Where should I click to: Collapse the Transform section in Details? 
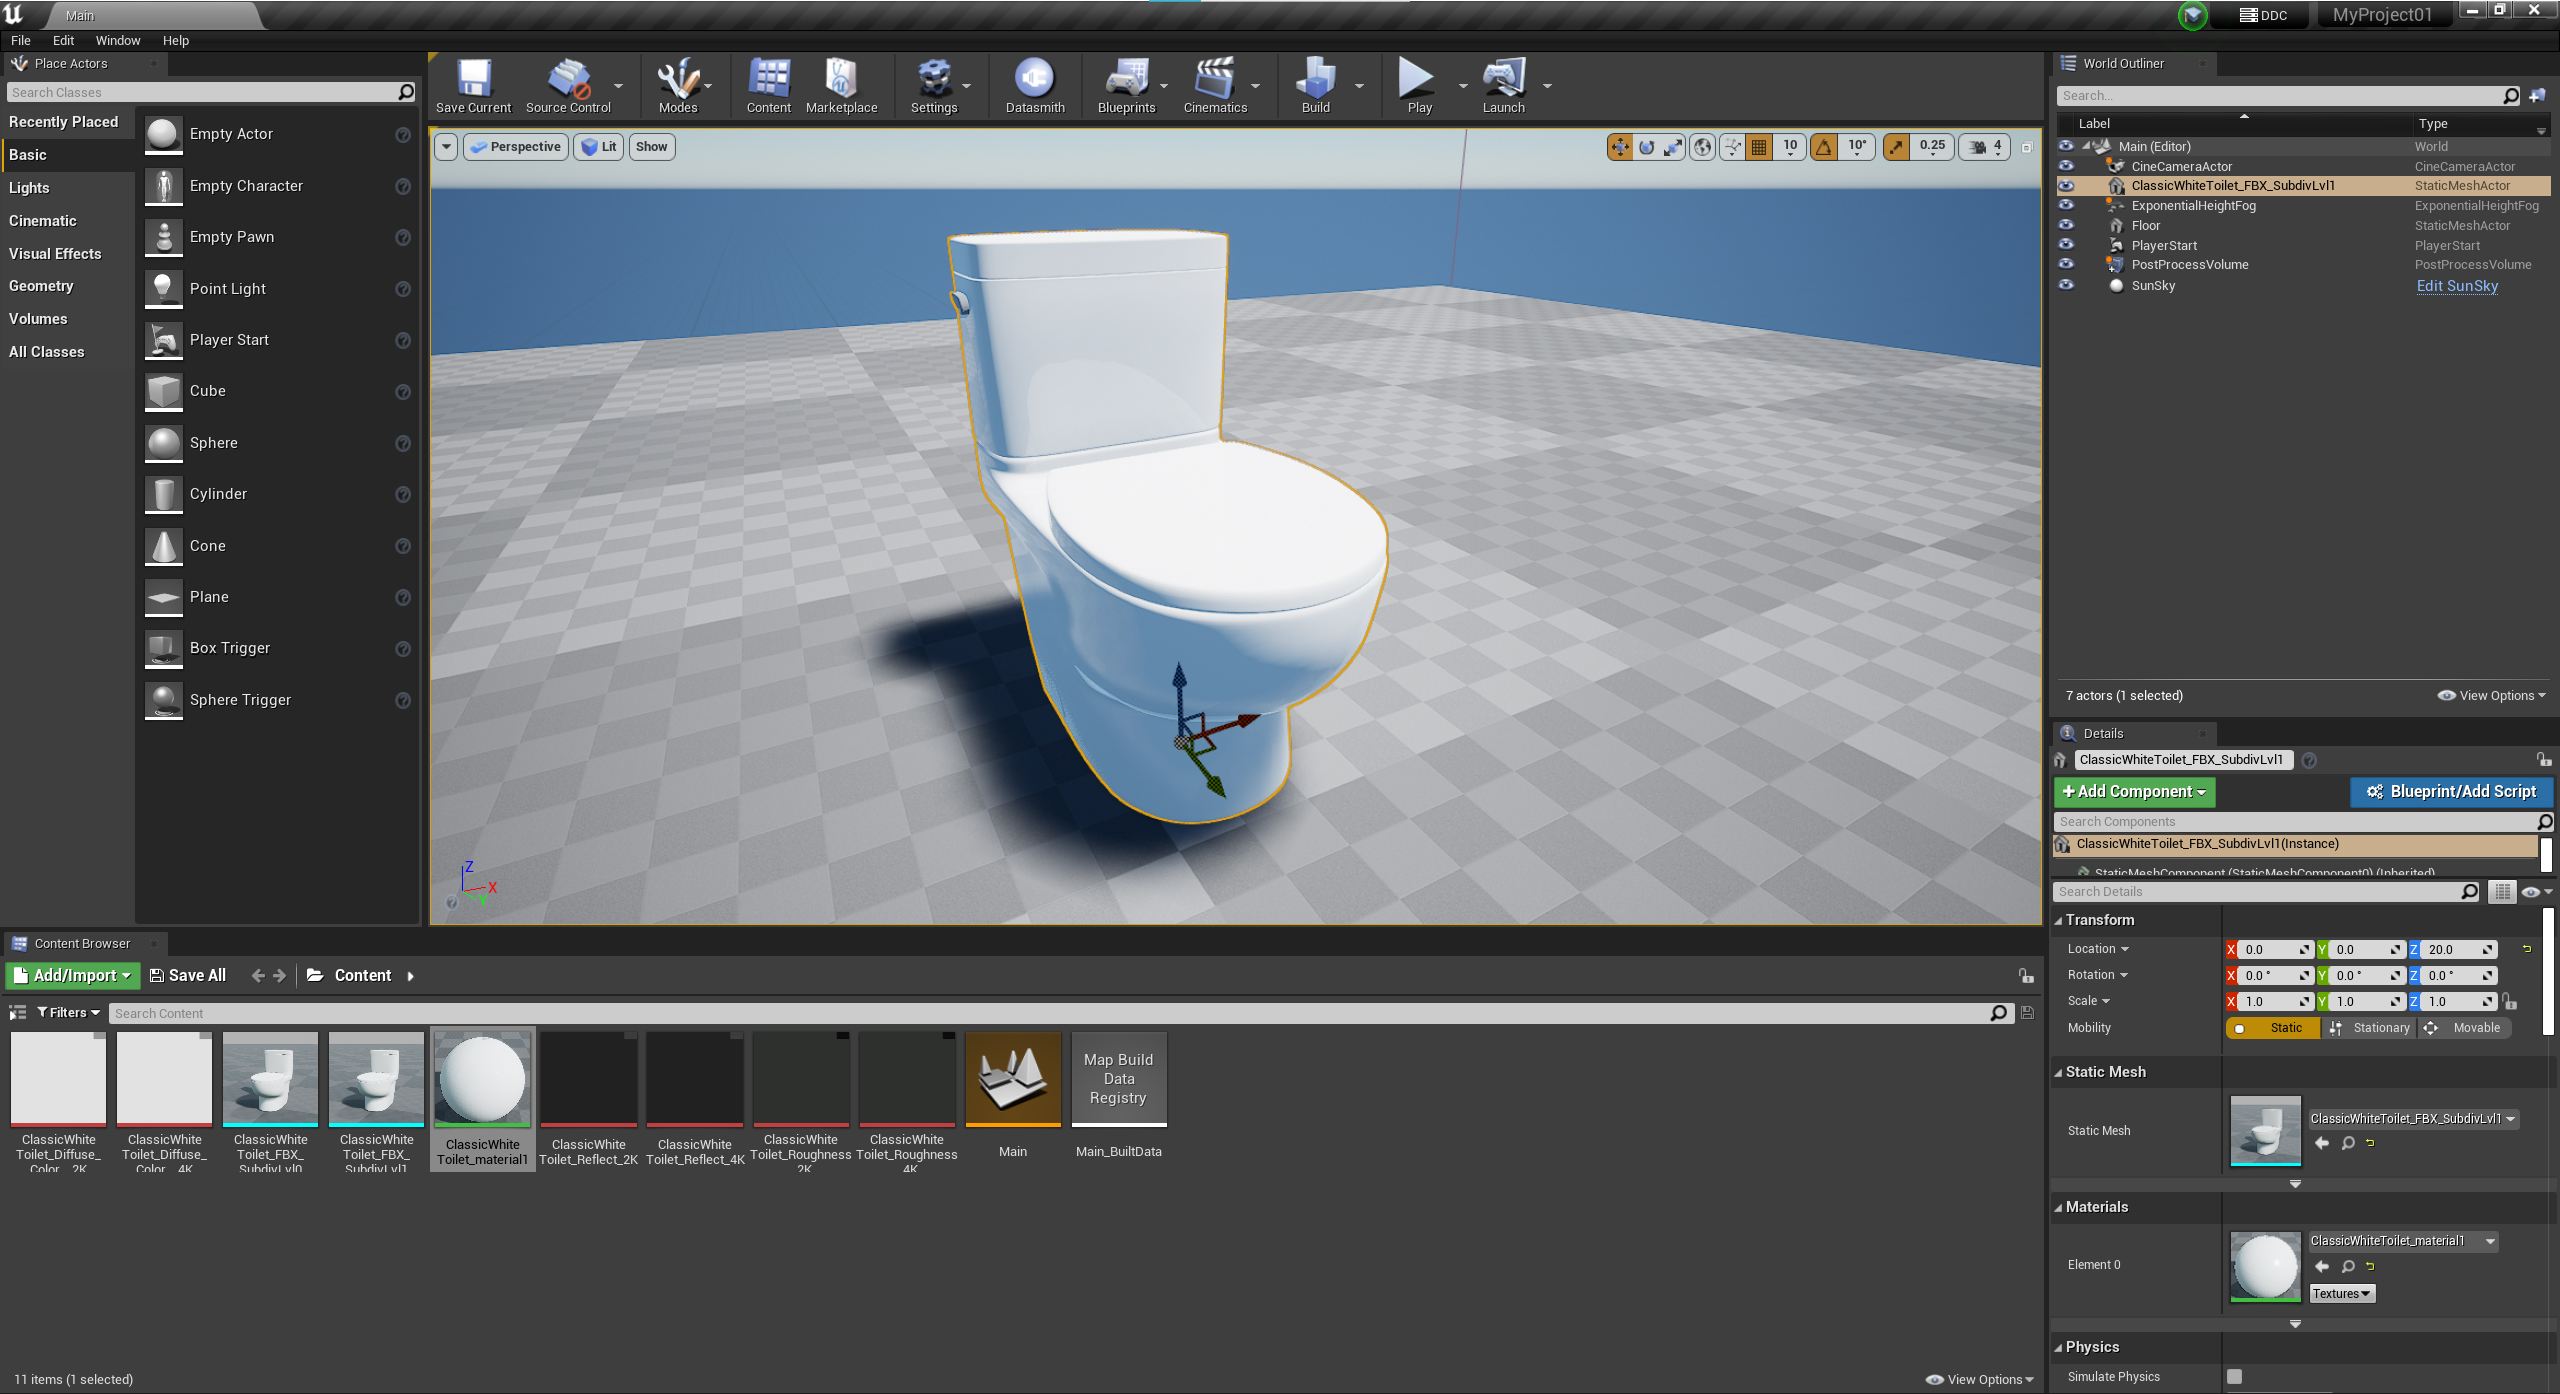coord(2099,920)
